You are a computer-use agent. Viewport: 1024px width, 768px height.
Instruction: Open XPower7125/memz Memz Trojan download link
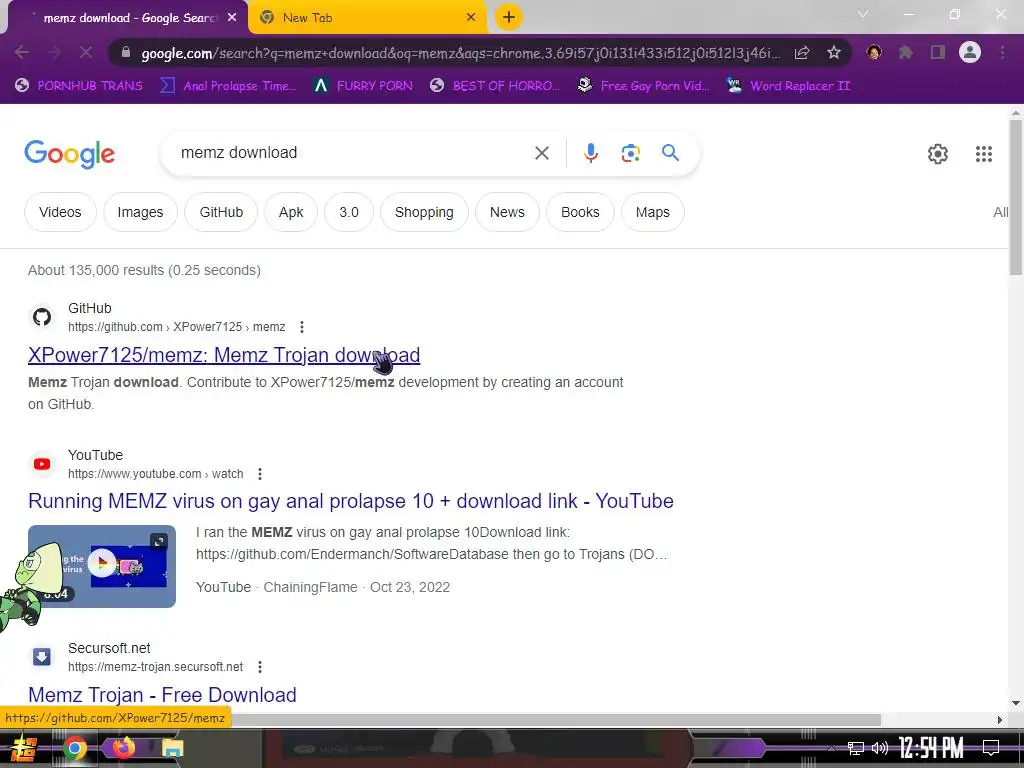pyautogui.click(x=224, y=355)
